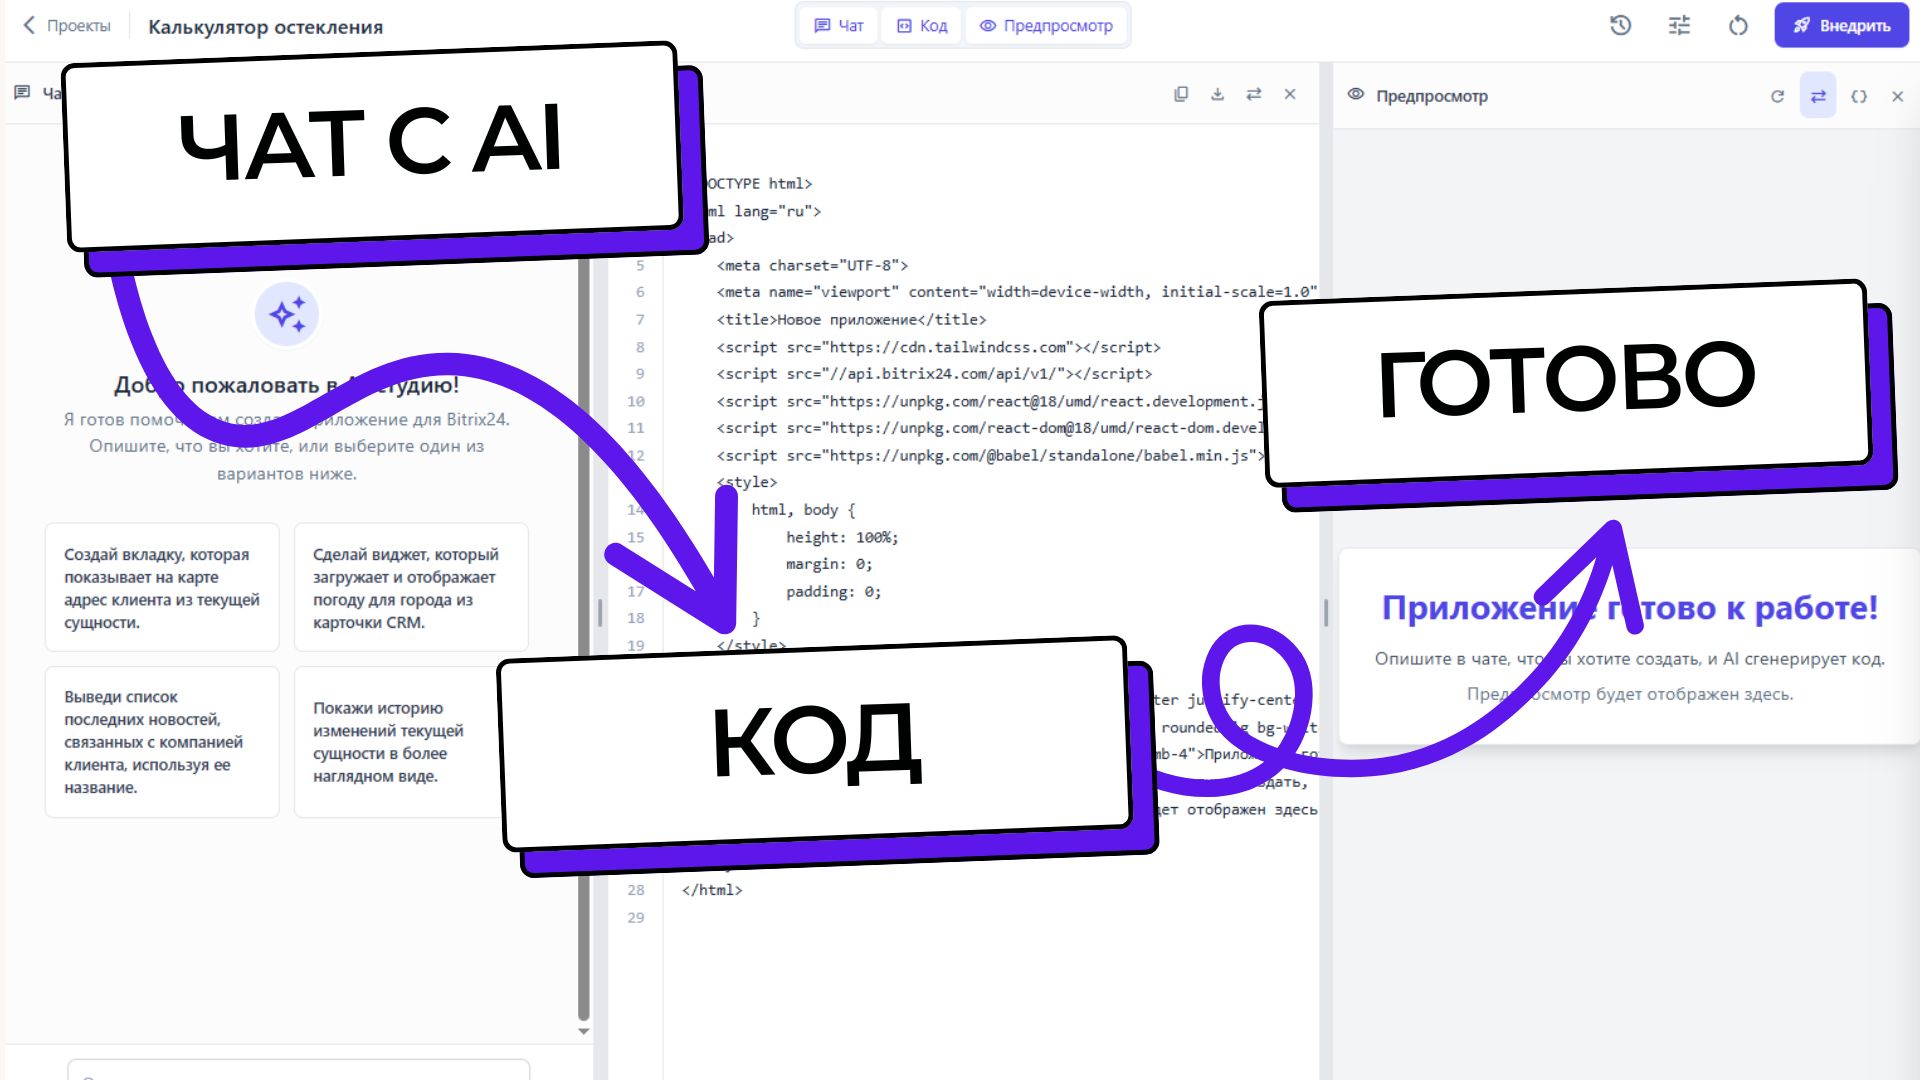This screenshot has height=1080, width=1920.
Task: Click the circular reset arrow icon in header
Action: coord(1738,26)
